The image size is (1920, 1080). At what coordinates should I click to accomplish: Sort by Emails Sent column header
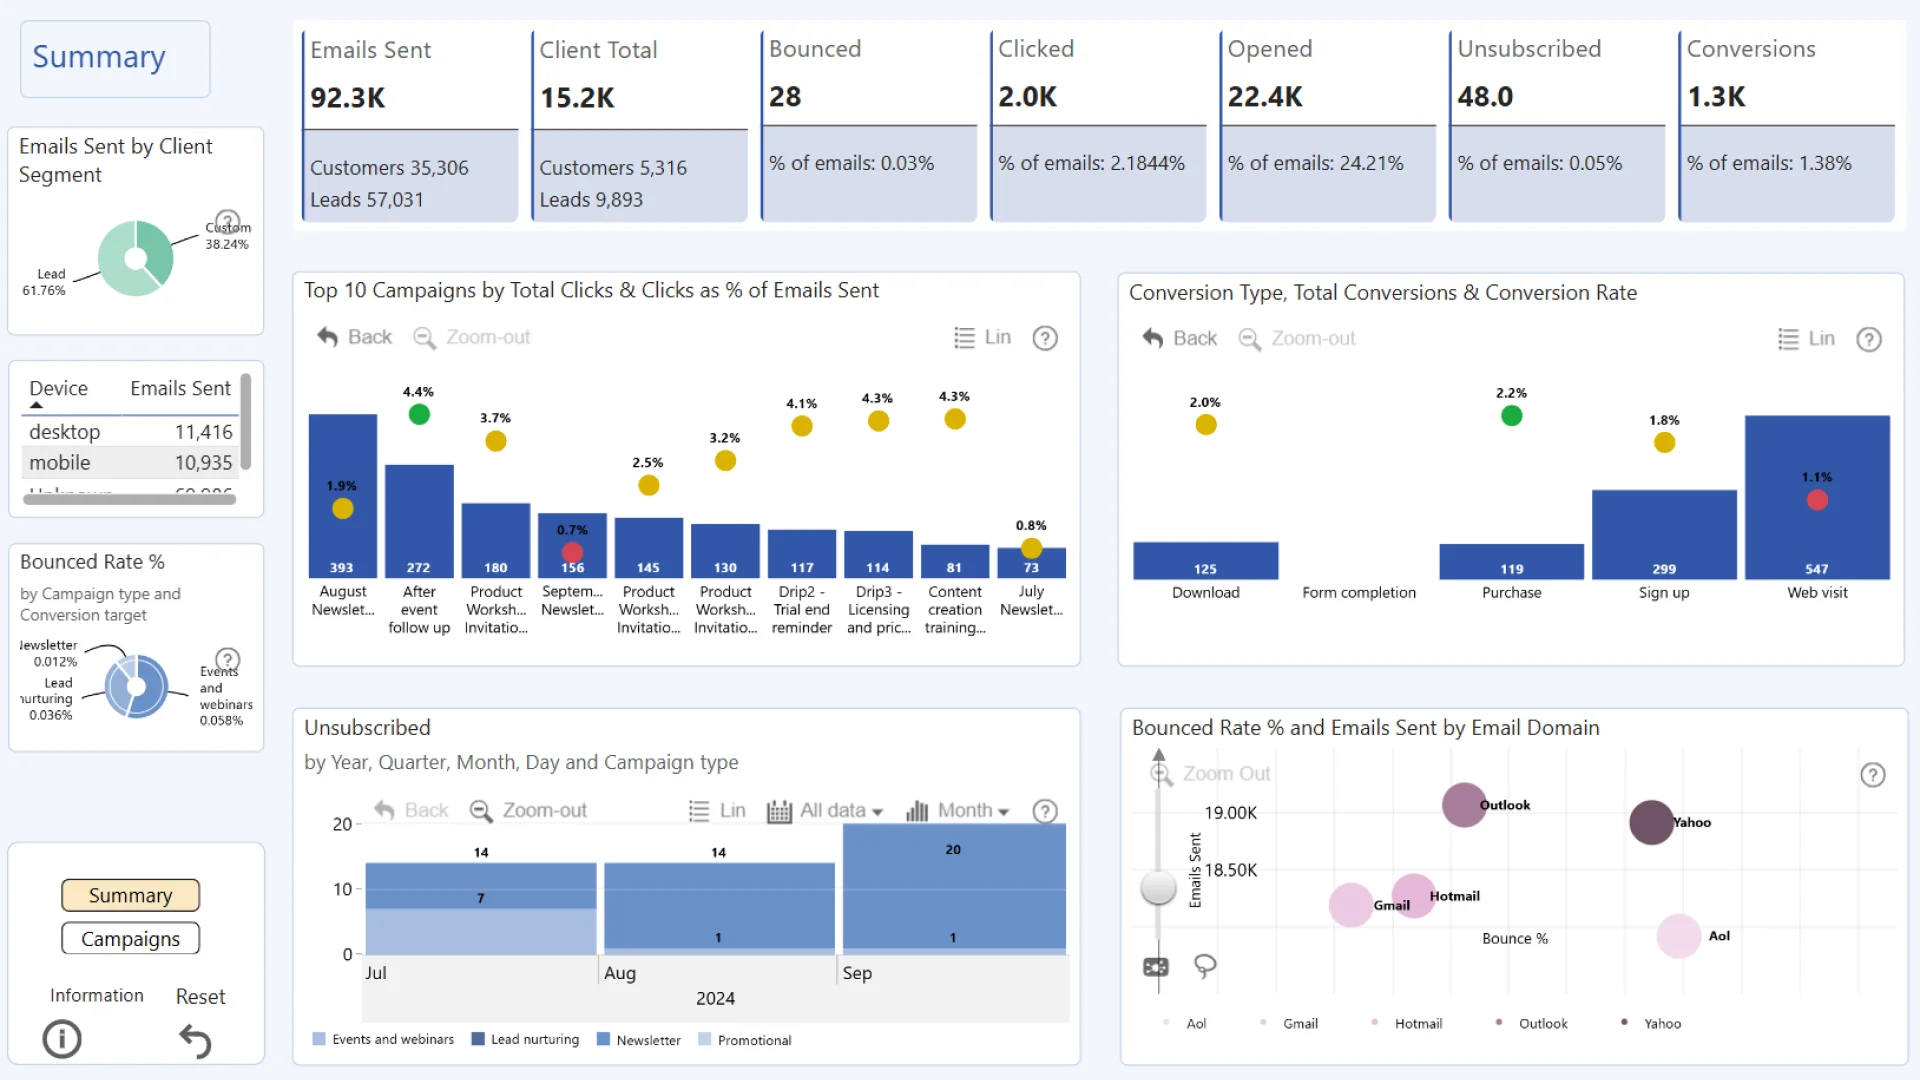(180, 388)
